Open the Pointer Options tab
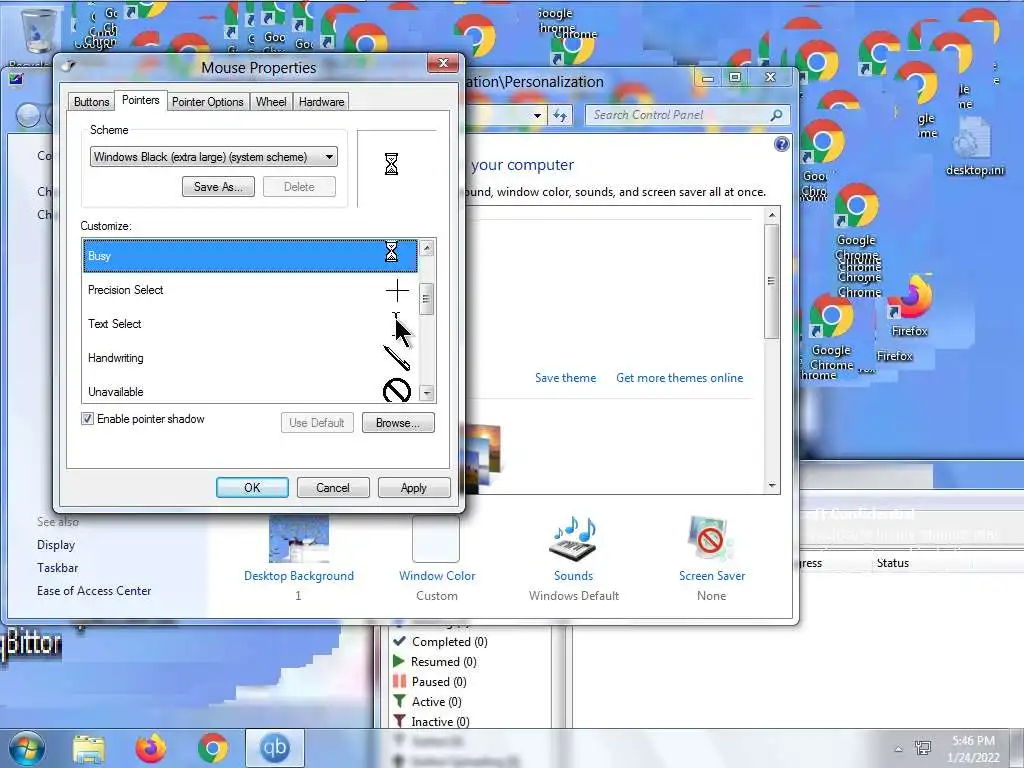The height and width of the screenshot is (768, 1024). (208, 102)
